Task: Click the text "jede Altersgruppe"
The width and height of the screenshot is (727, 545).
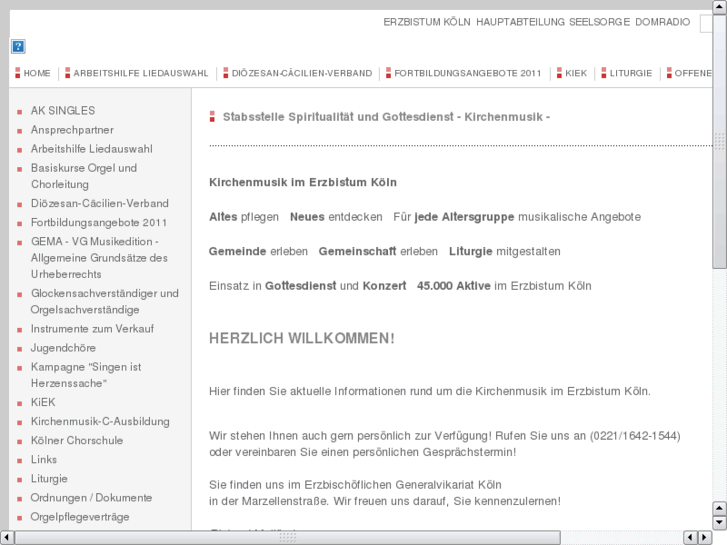Action: tap(464, 217)
